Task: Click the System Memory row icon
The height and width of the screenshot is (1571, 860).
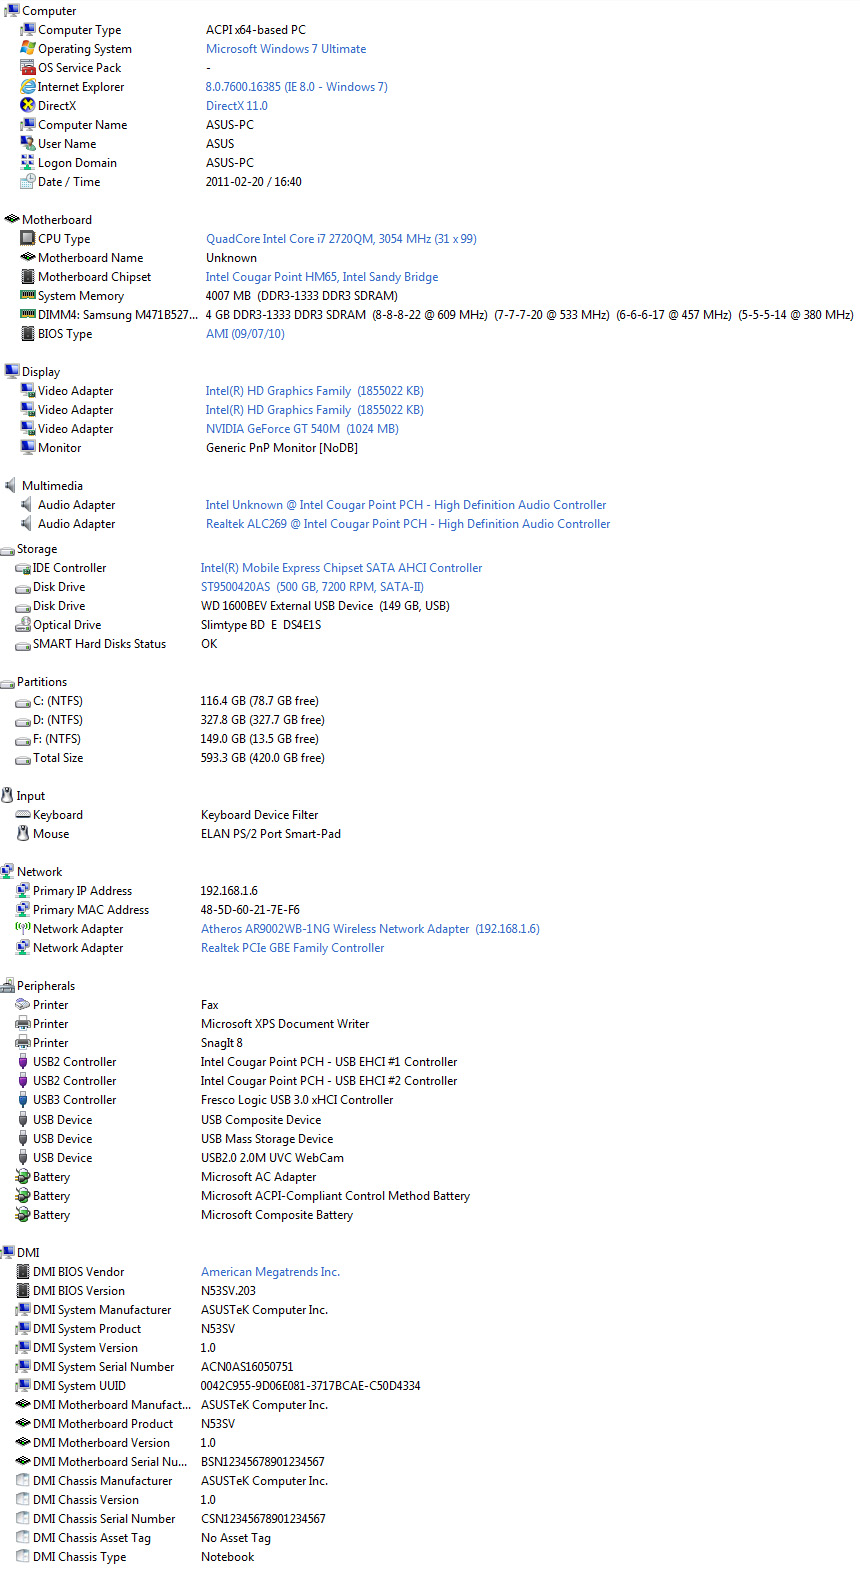Action: (x=28, y=295)
